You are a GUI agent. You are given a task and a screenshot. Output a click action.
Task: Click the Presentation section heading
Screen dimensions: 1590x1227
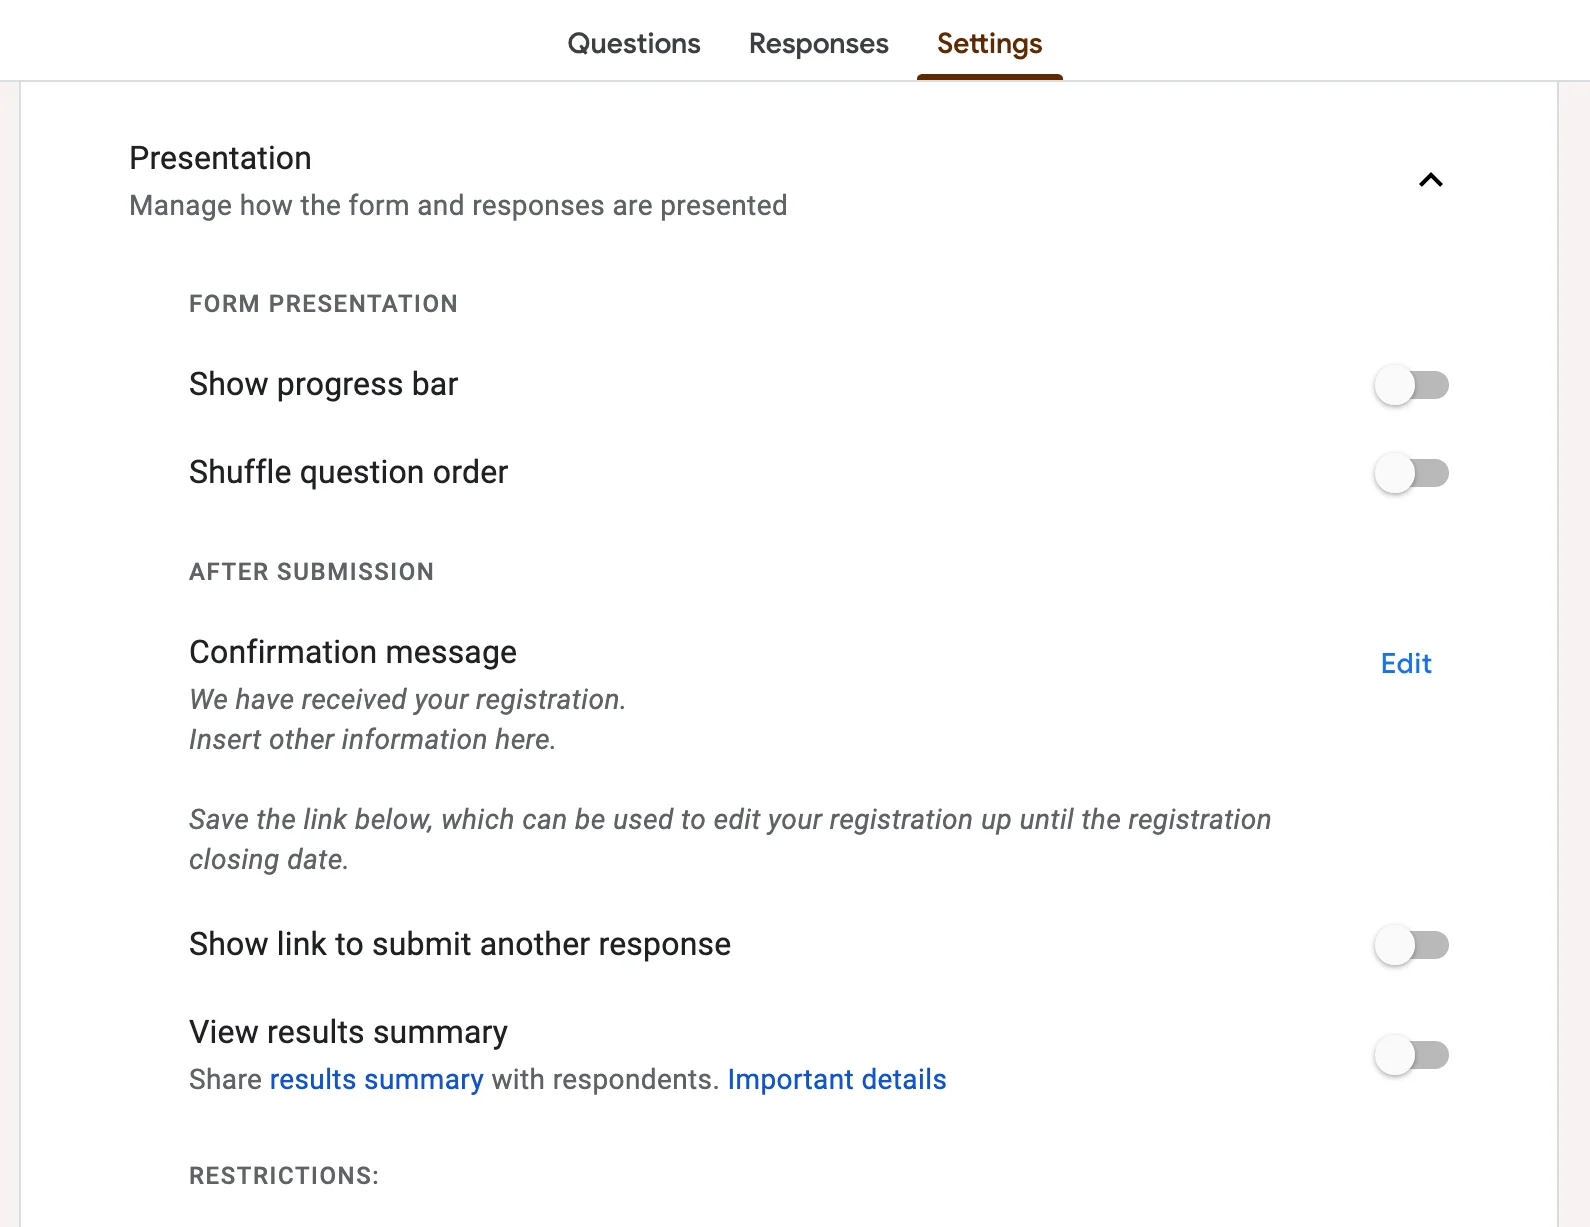(220, 158)
